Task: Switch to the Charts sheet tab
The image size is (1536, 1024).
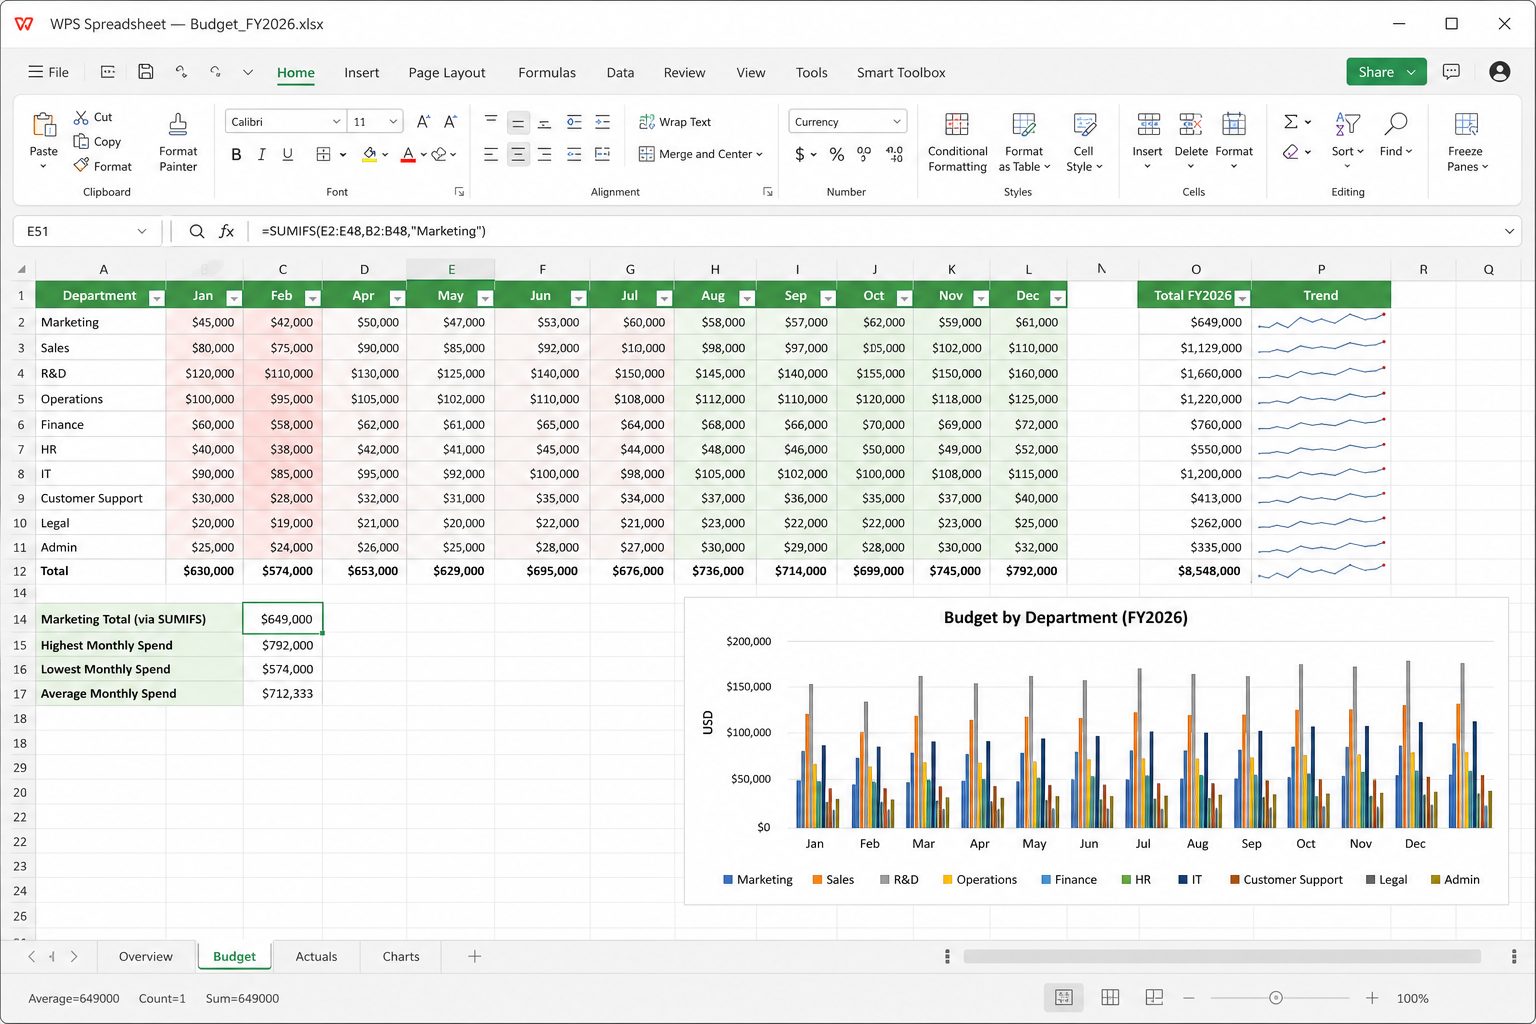Action: (x=401, y=956)
